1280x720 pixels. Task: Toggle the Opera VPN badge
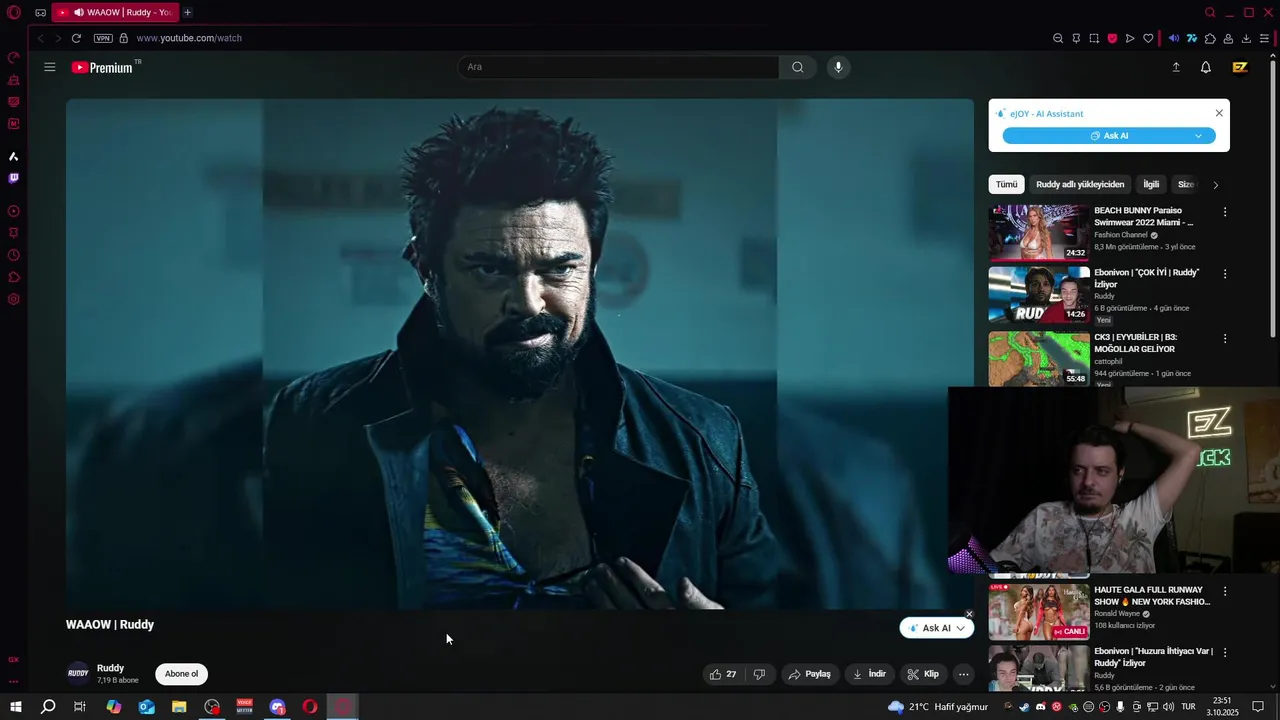point(103,38)
